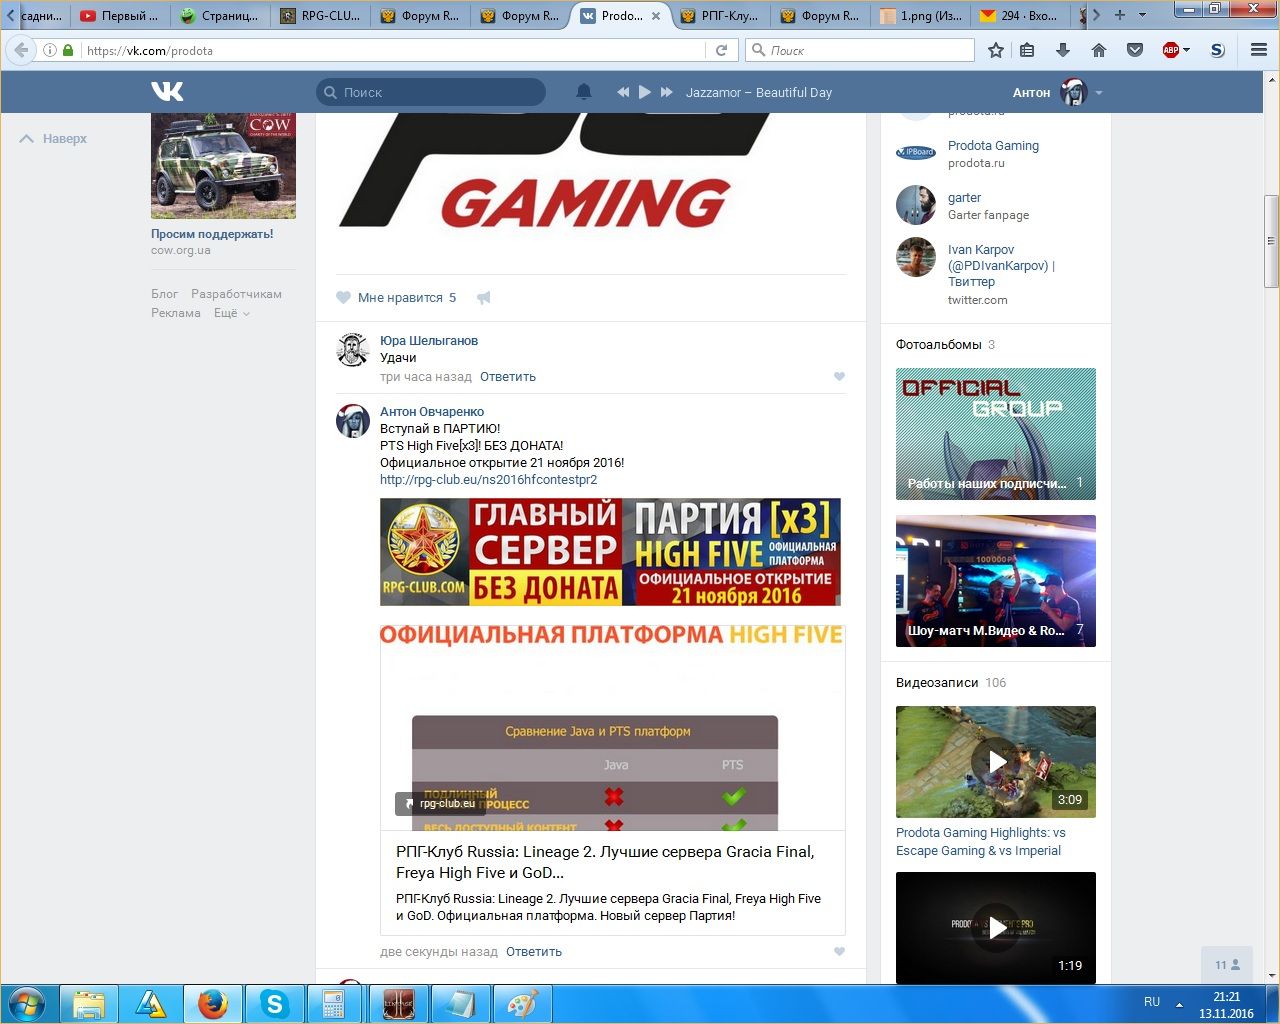The height and width of the screenshot is (1024, 1280).
Task: Open the Фотоальбомы section header
Action: 939,345
